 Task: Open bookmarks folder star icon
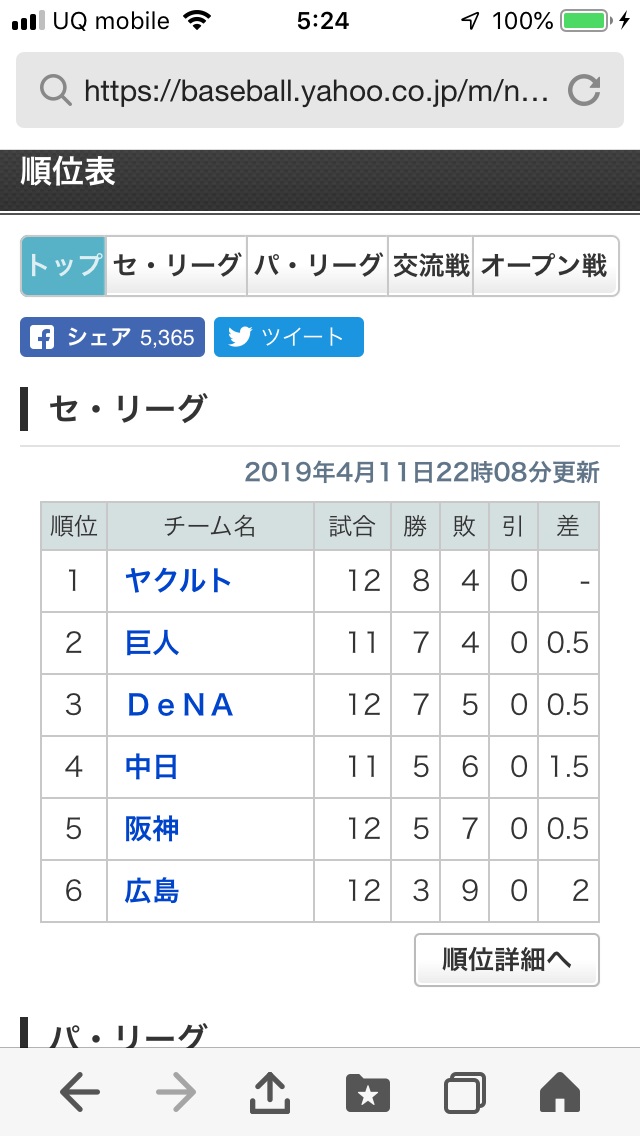(x=368, y=1093)
